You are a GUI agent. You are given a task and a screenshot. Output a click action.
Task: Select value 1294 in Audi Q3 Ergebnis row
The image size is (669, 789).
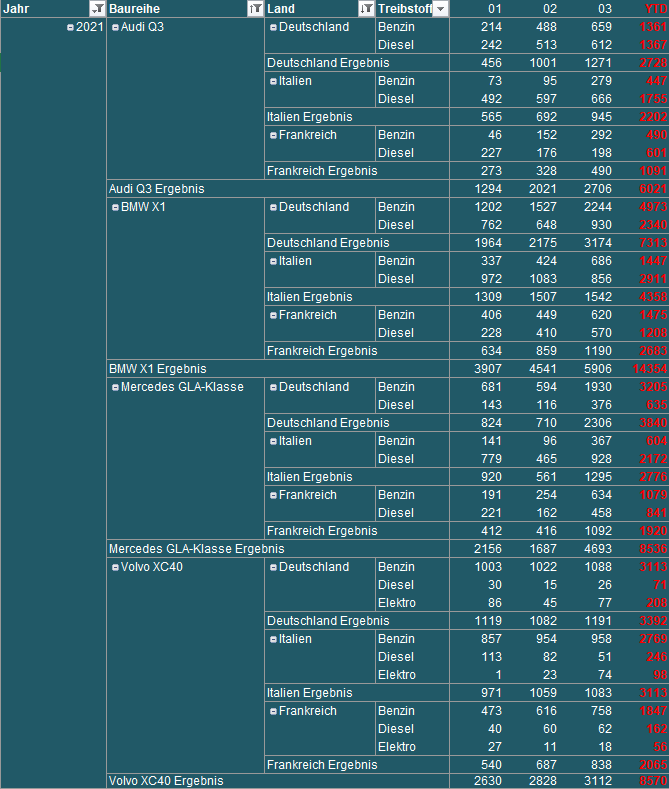pyautogui.click(x=488, y=189)
